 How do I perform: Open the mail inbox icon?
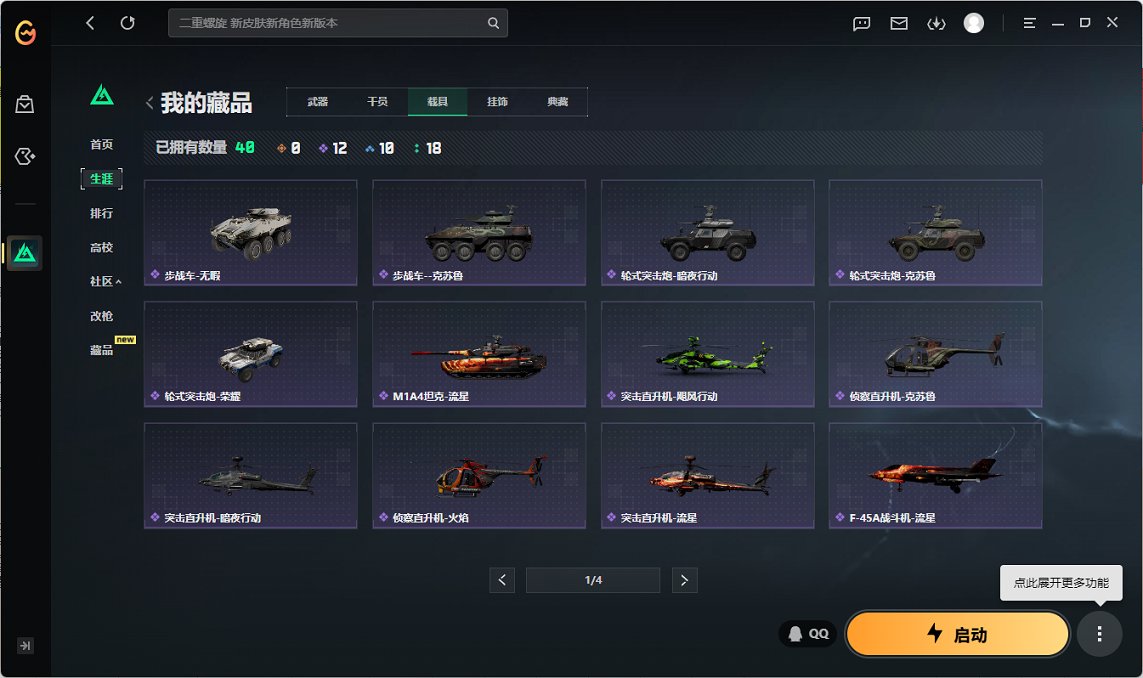899,23
